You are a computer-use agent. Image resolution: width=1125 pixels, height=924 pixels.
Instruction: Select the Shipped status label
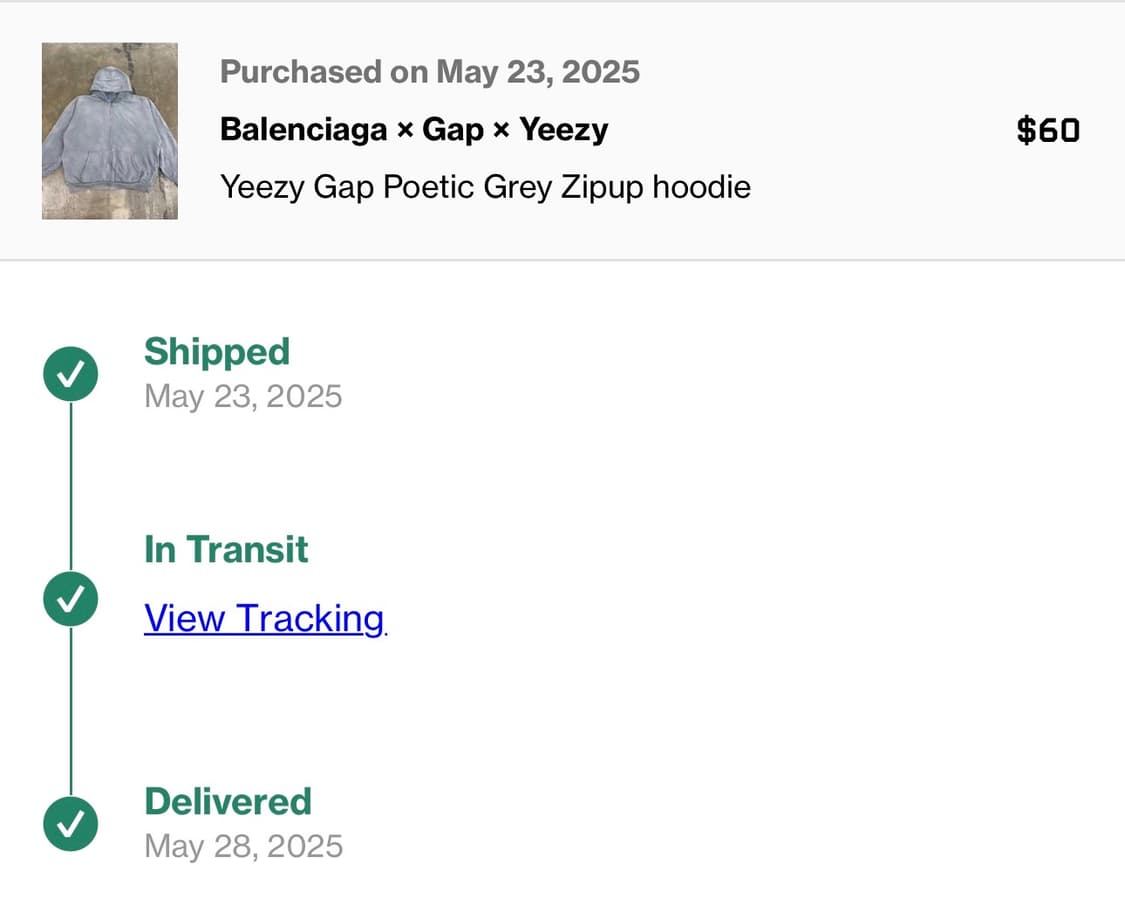coord(217,352)
